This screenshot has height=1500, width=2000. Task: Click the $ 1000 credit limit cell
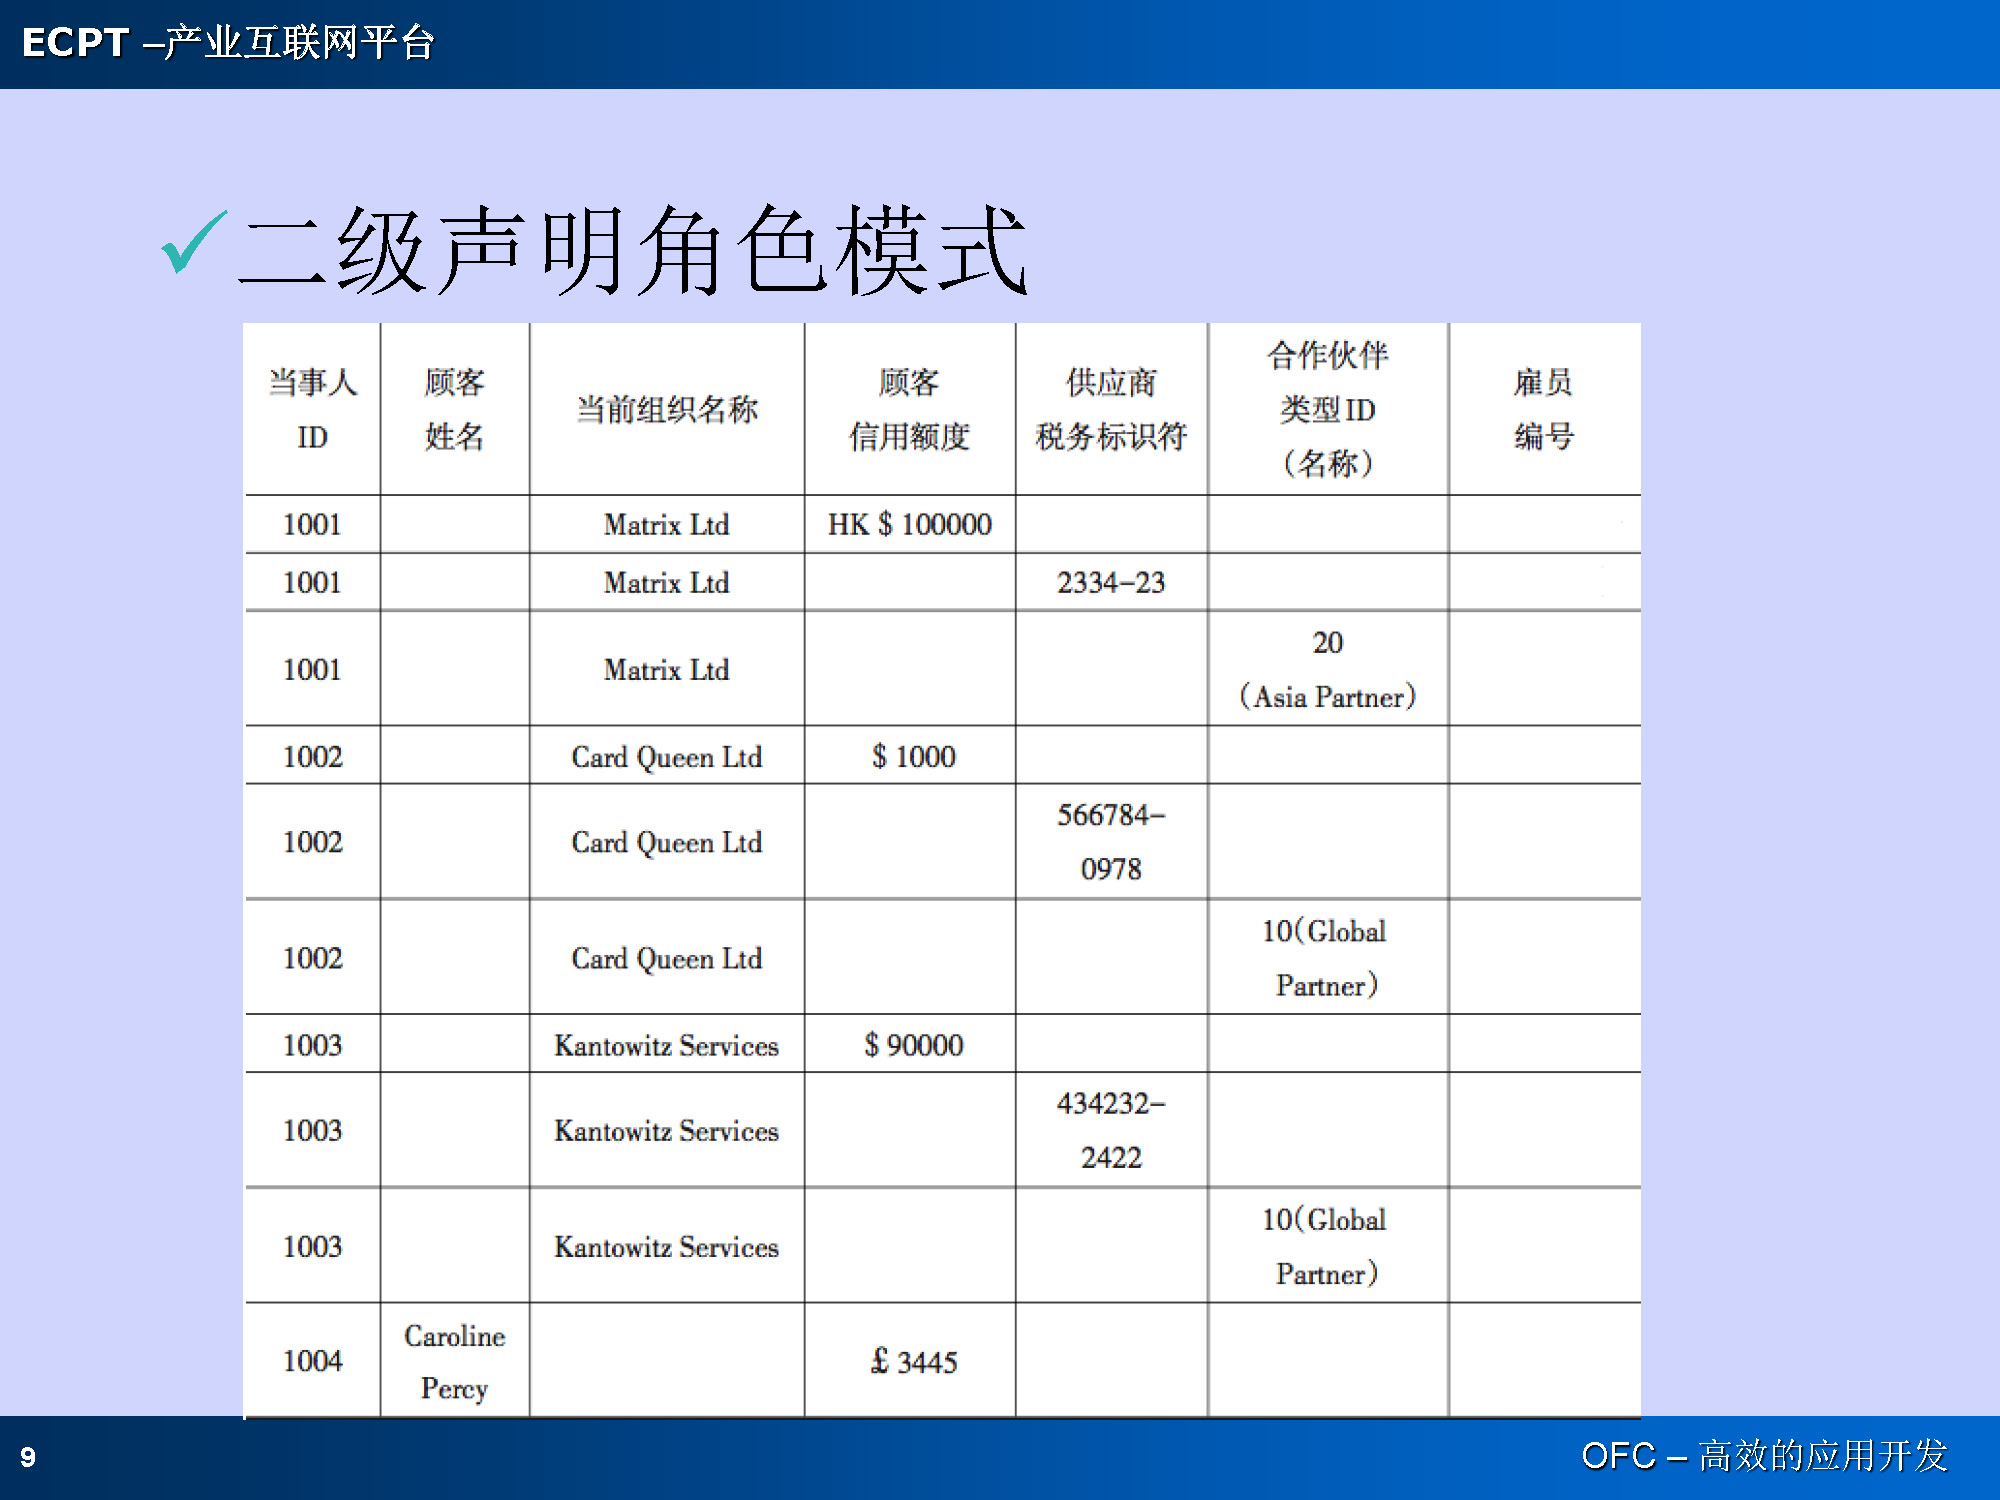click(x=912, y=757)
